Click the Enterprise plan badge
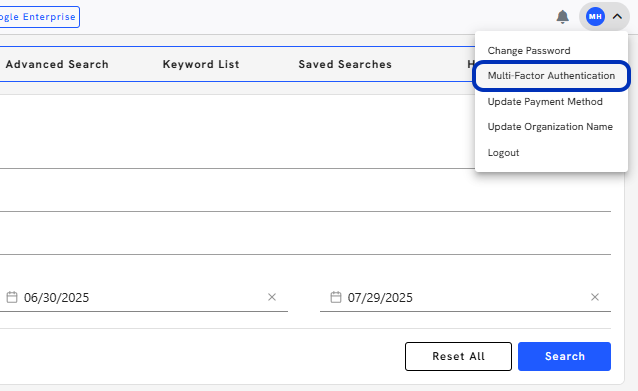 (x=39, y=17)
